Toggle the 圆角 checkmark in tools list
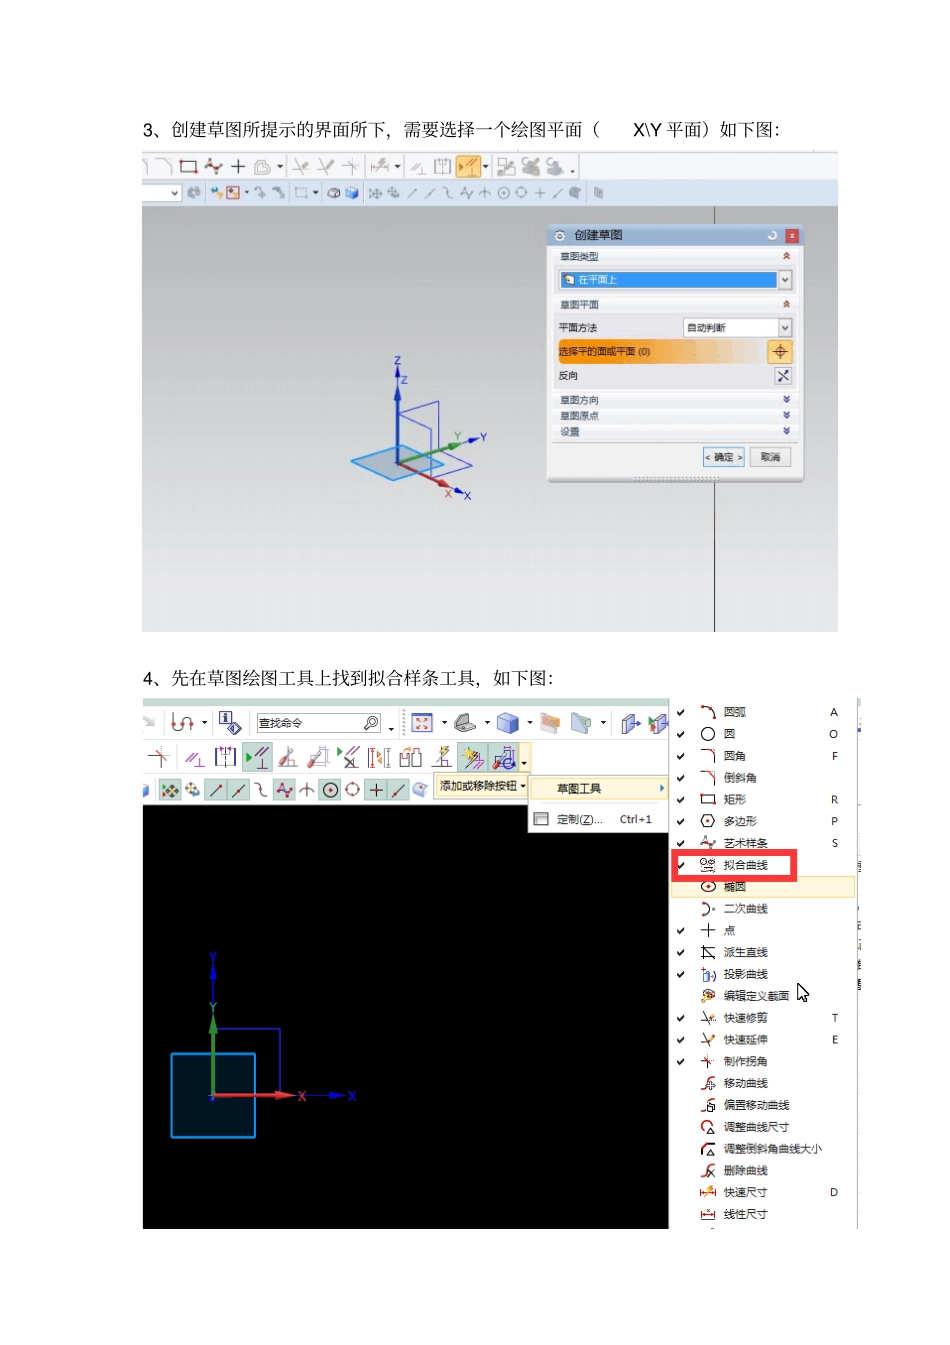This screenshot has width=950, height=1345. [x=681, y=756]
